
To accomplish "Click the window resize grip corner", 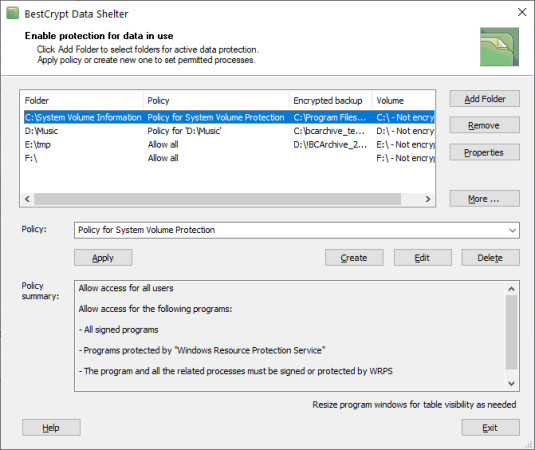I will pos(529,444).
